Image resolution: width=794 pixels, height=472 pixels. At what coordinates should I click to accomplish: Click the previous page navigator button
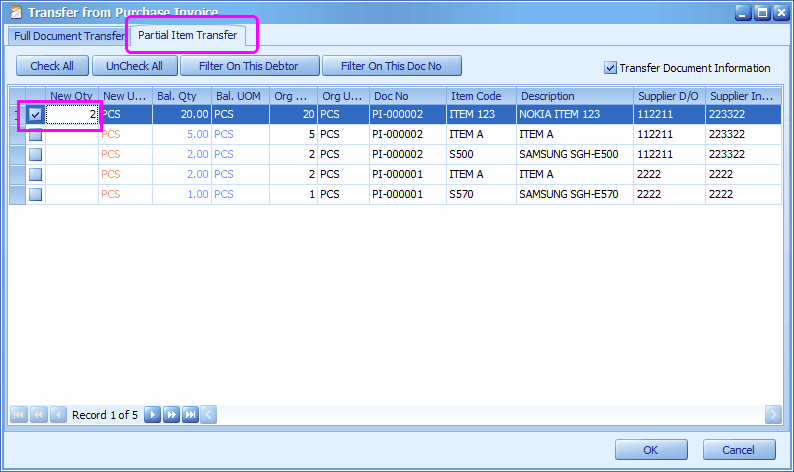click(38, 414)
